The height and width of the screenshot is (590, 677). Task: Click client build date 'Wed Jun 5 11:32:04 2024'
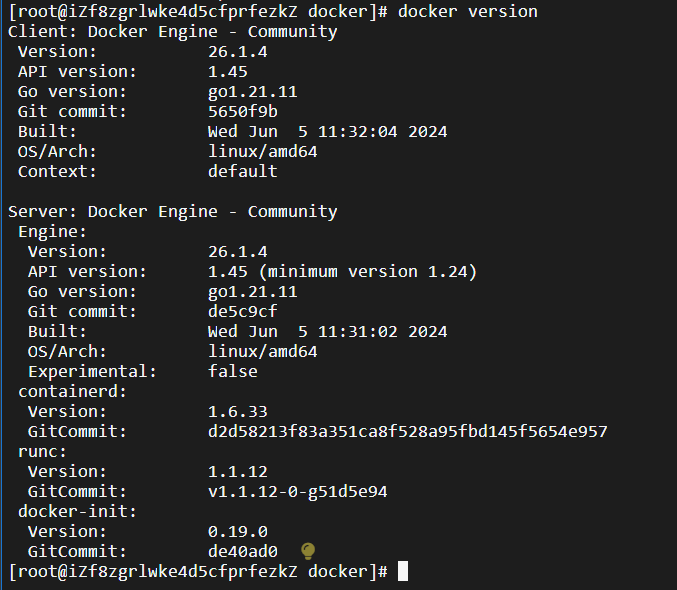click(x=327, y=131)
